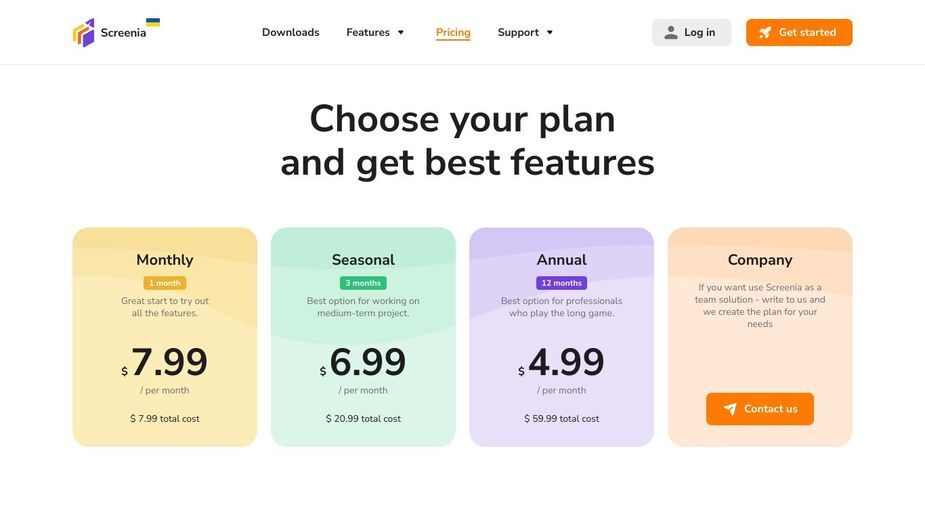Expand the Support dropdown arrow
Screen dimensions: 925x520
(550, 32)
